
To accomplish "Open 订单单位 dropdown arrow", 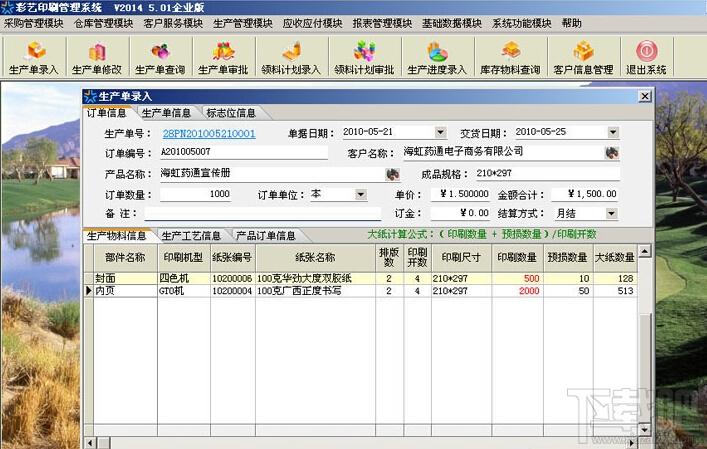I will pyautogui.click(x=360, y=194).
